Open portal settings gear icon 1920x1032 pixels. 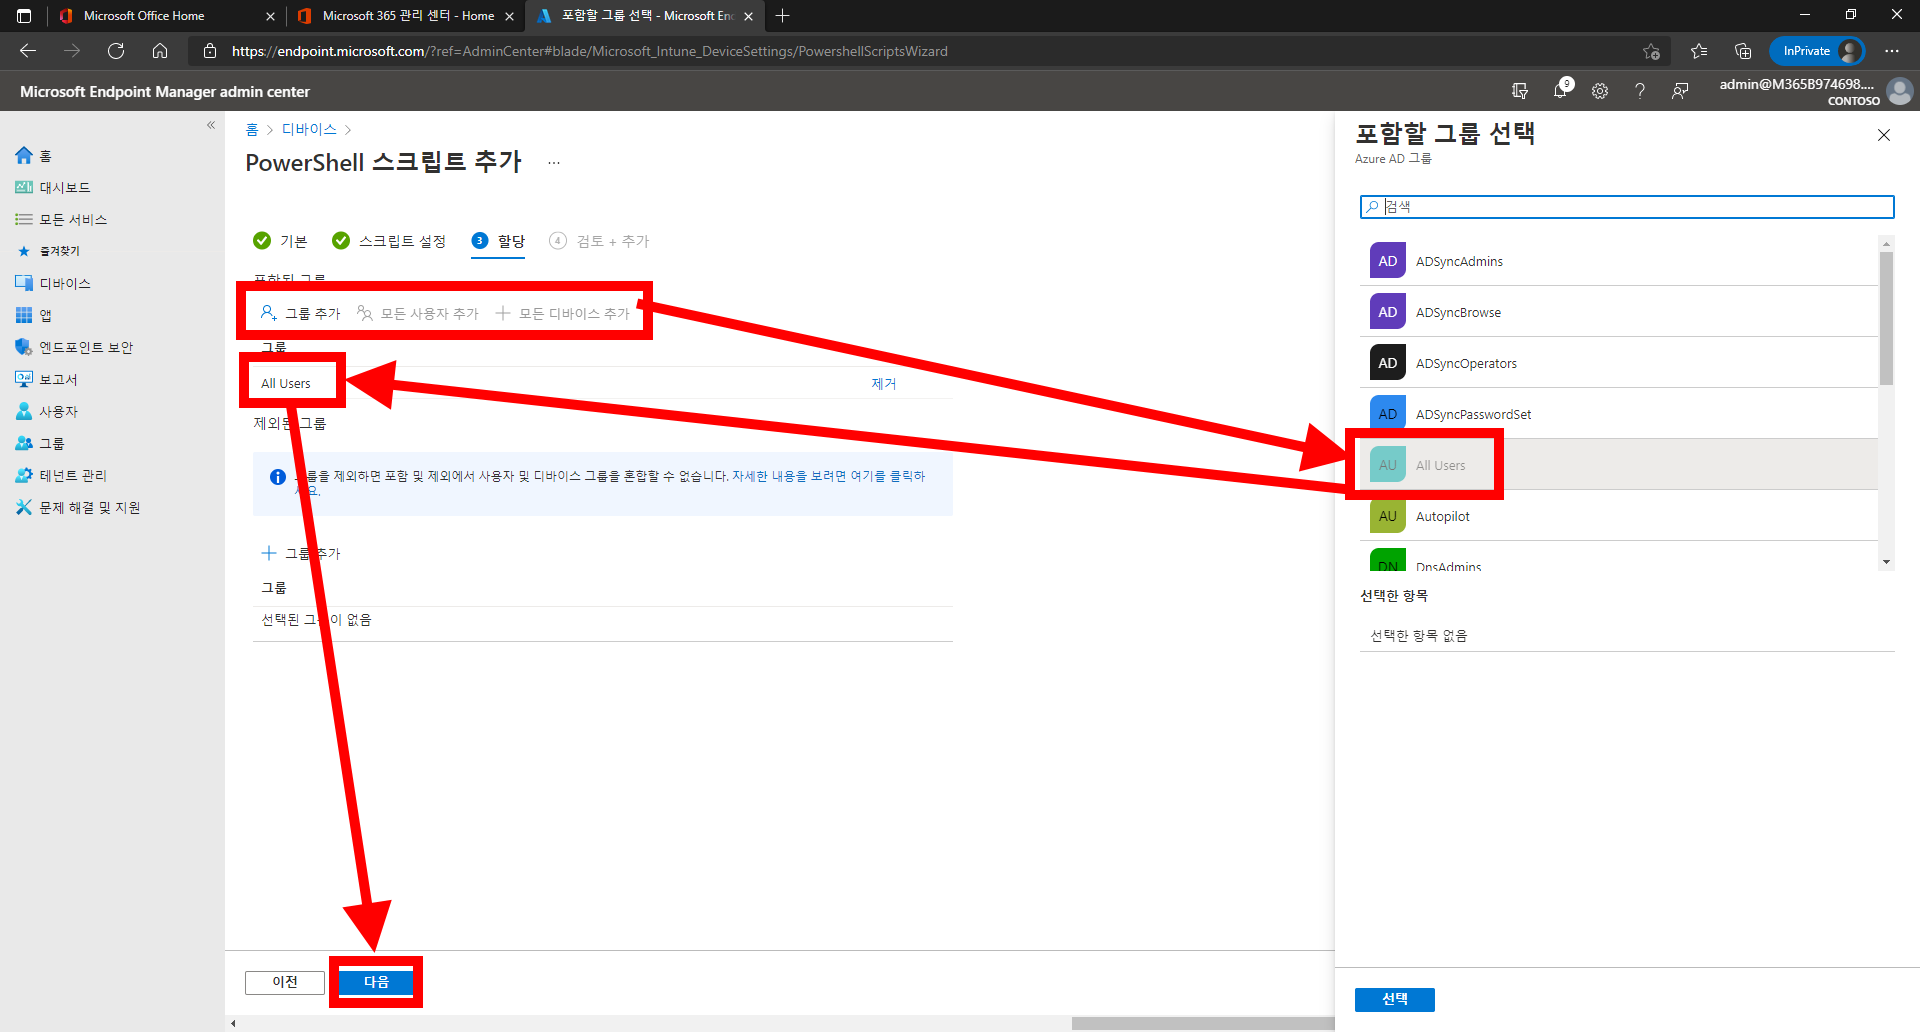click(1600, 91)
